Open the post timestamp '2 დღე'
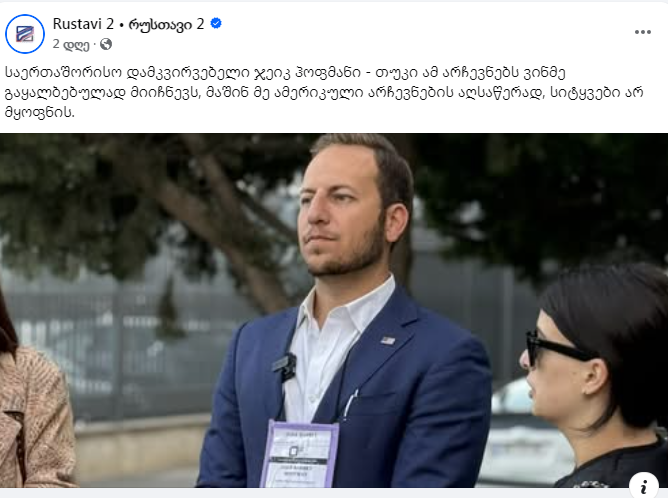668x498 pixels. [71, 44]
